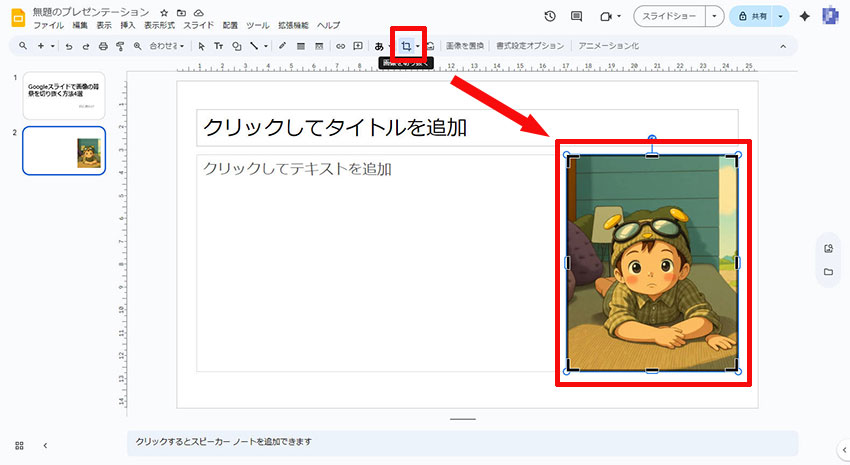Open the 挿入 menu
850x465 pixels.
(128, 25)
